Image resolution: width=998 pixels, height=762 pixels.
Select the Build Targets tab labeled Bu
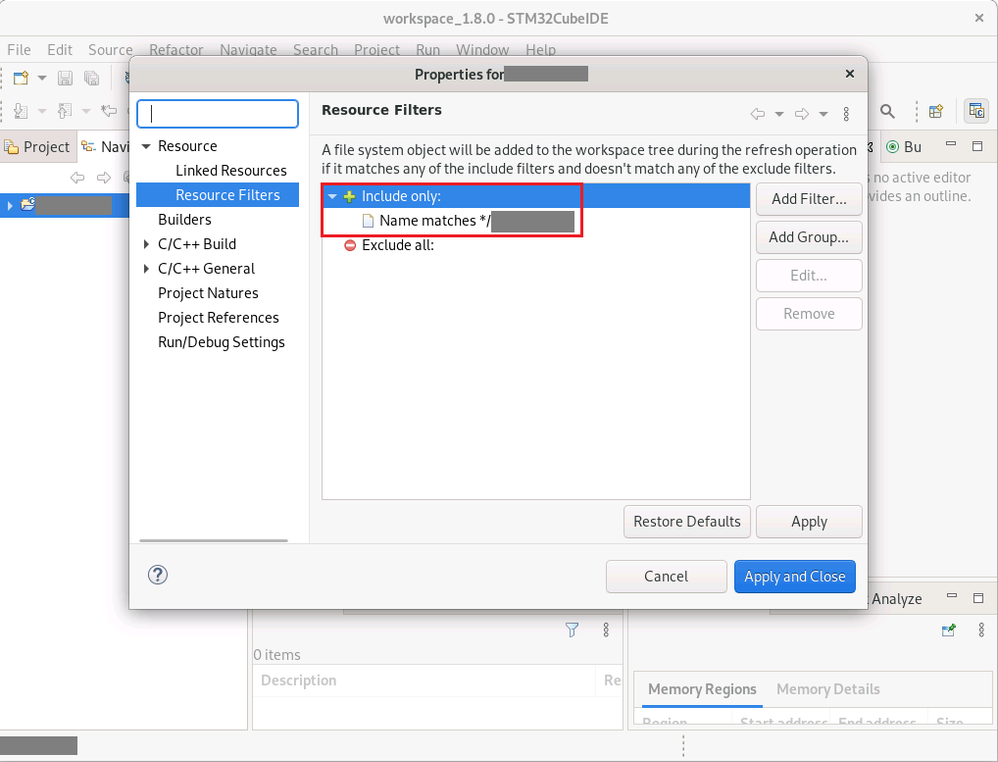point(904,147)
